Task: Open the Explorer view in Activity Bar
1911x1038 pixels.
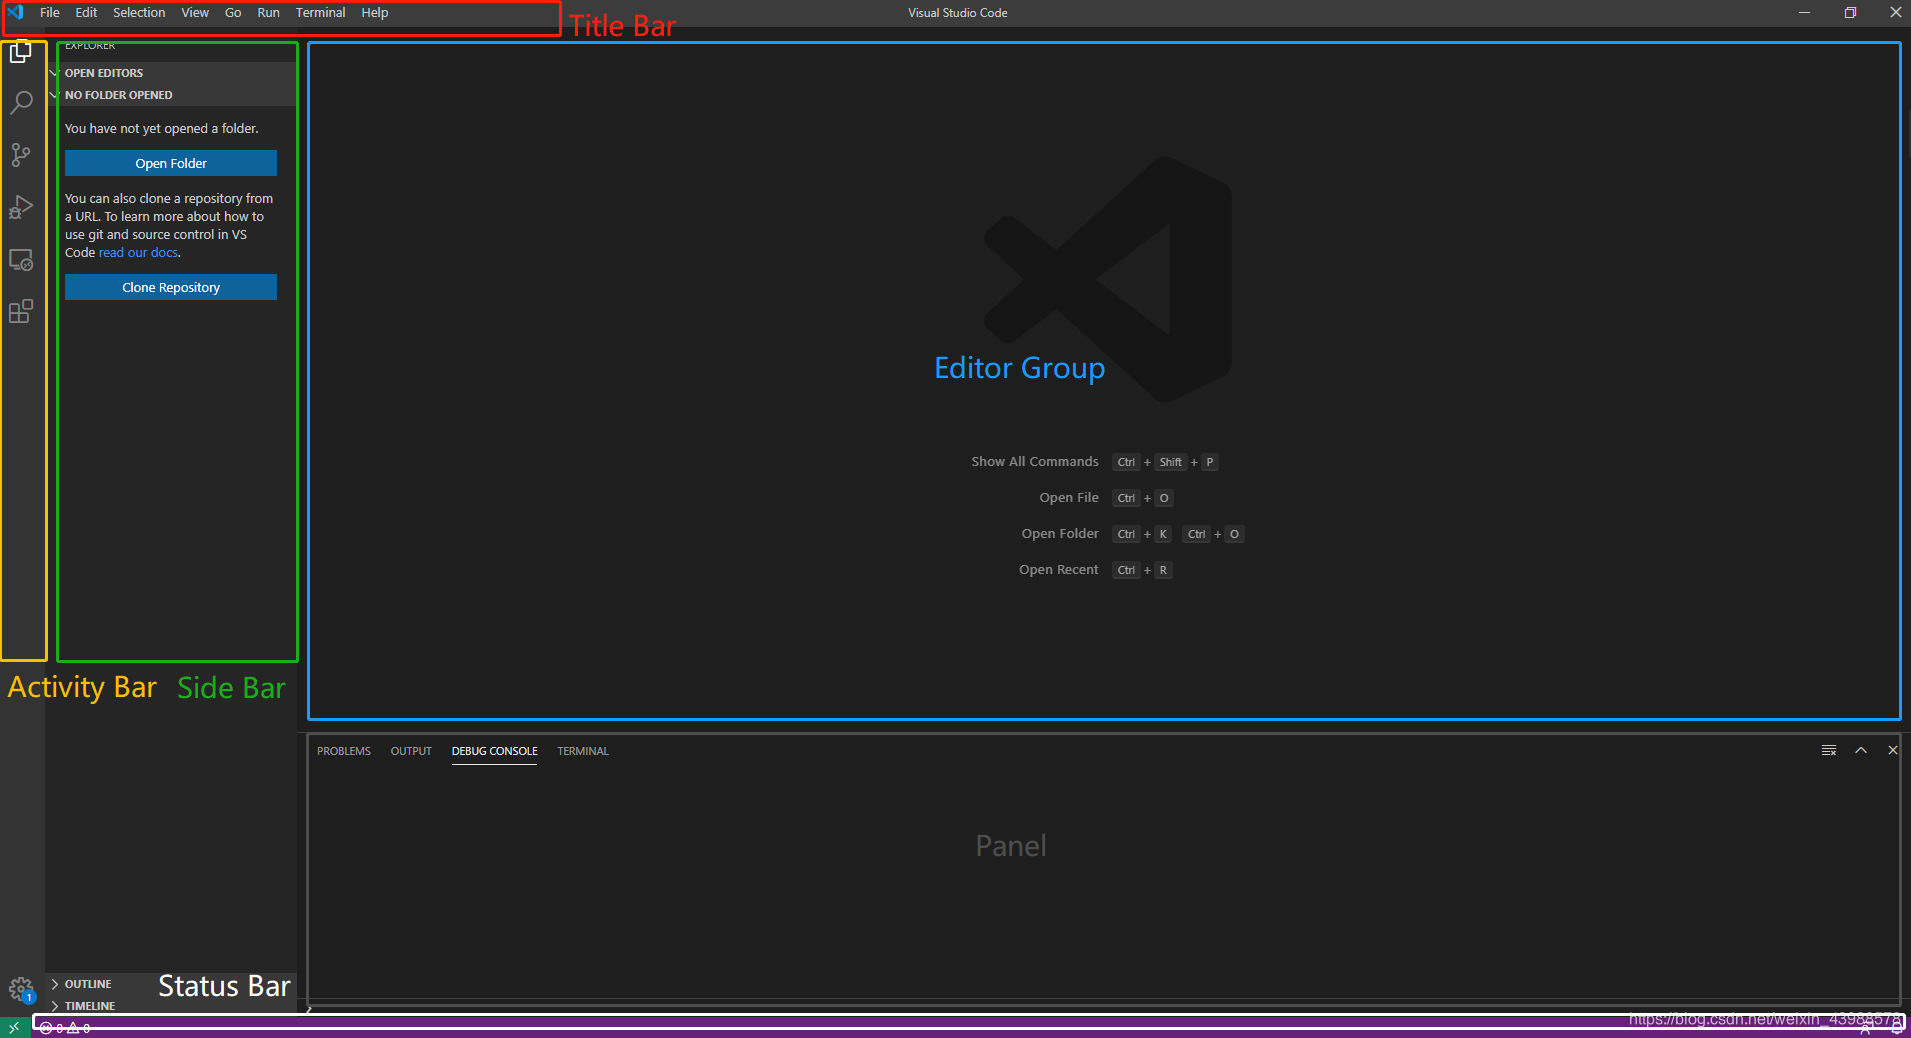Action: (21, 52)
